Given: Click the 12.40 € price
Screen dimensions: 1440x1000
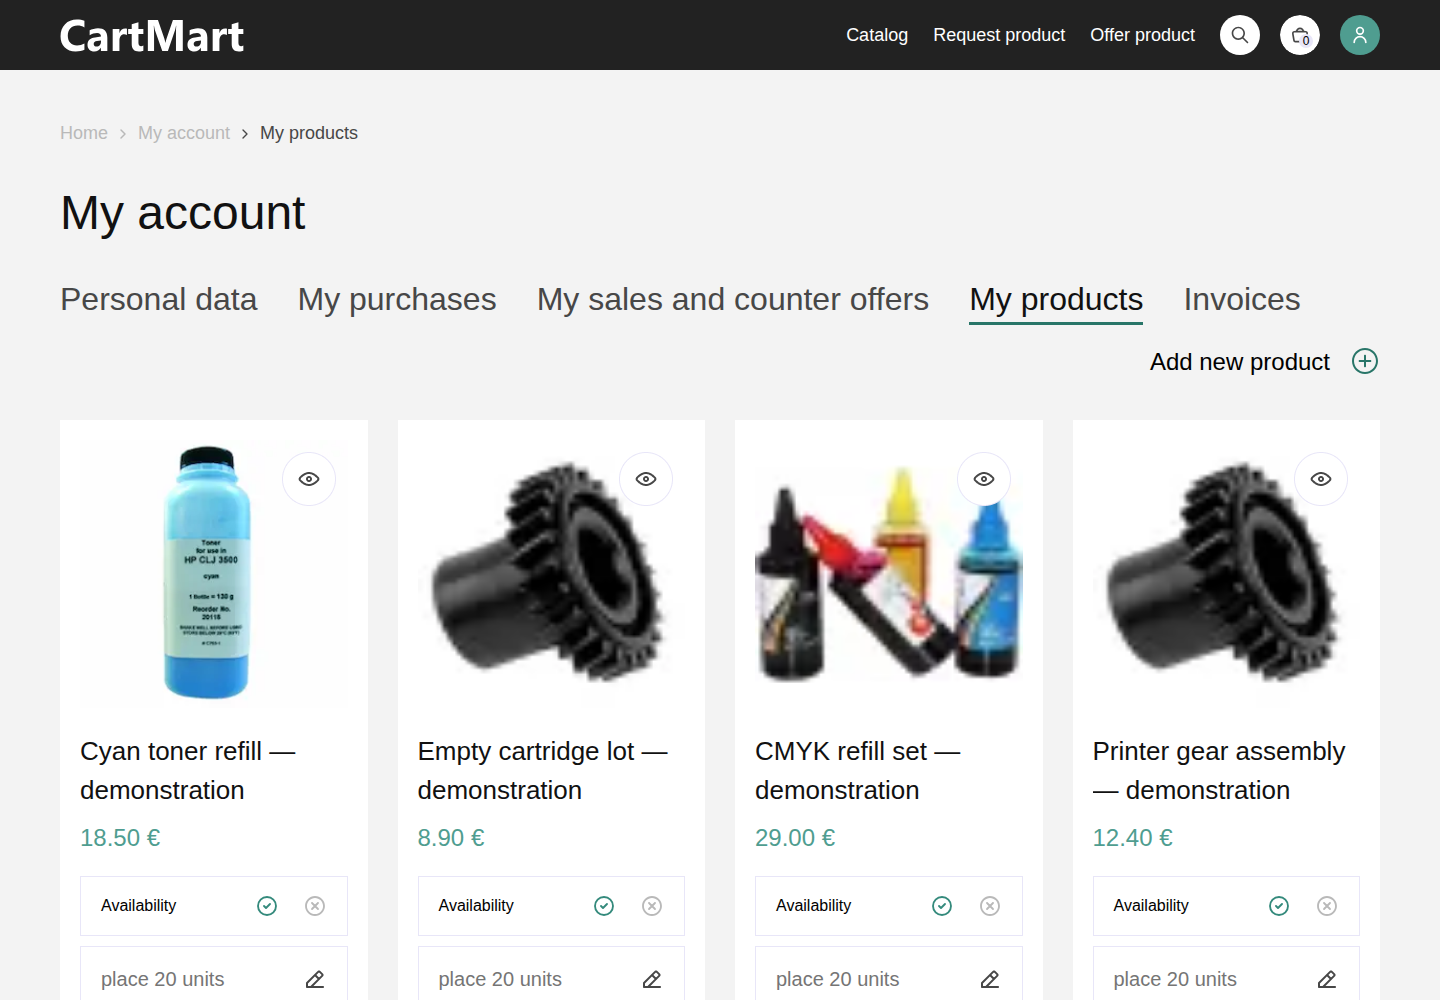Looking at the screenshot, I should 1133,838.
